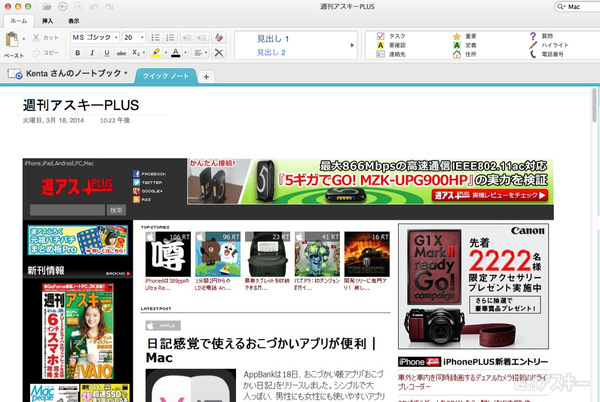The width and height of the screenshot is (600, 402).
Task: Insert a bulleted list
Action: coord(155,37)
